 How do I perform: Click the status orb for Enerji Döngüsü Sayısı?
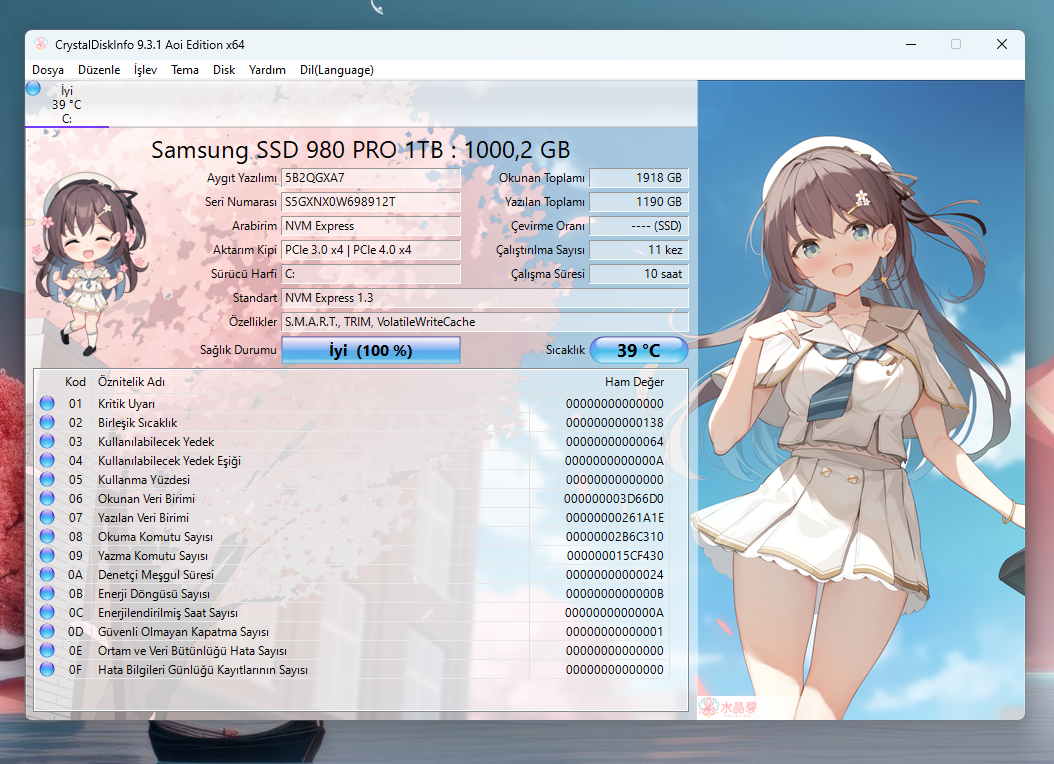pos(47,593)
